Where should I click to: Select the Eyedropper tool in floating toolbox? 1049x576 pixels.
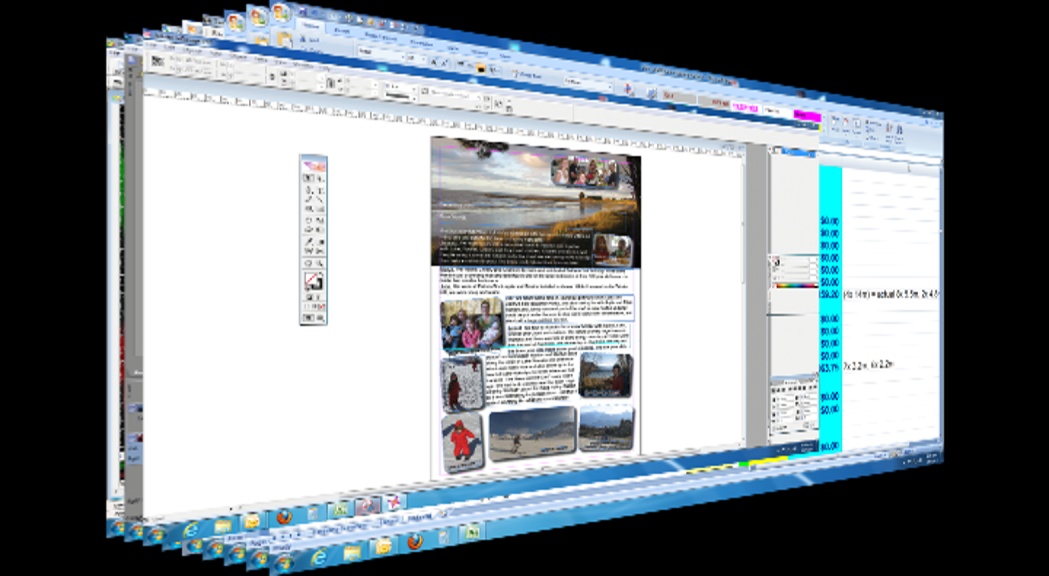(308, 242)
